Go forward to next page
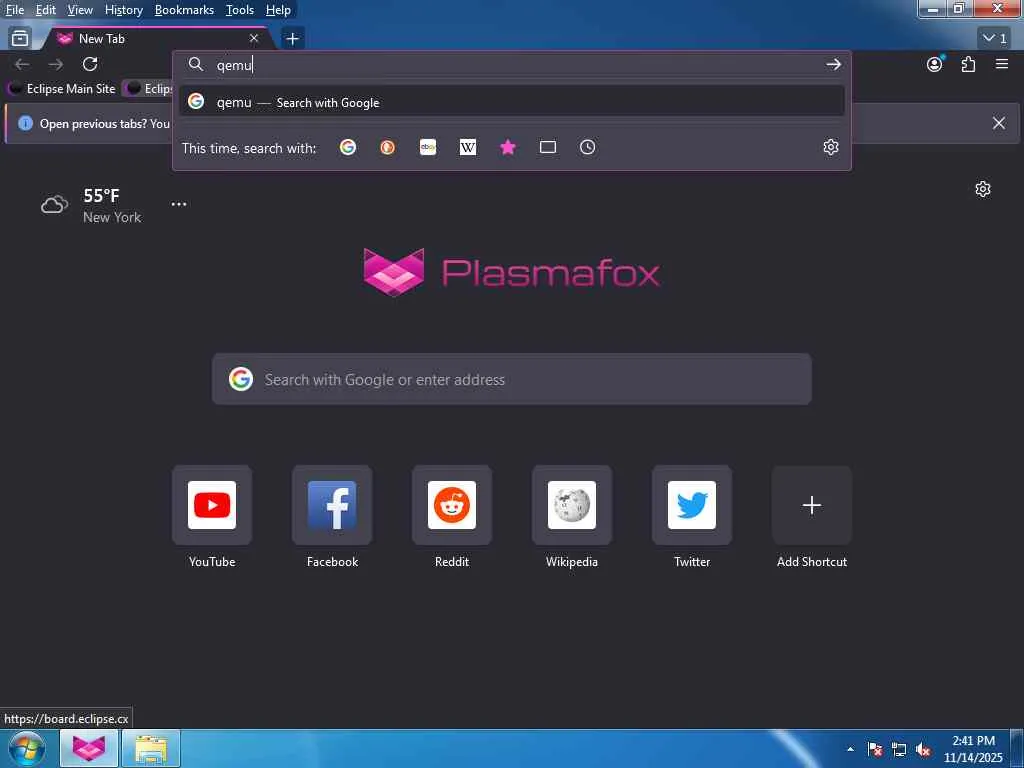 click(56, 64)
